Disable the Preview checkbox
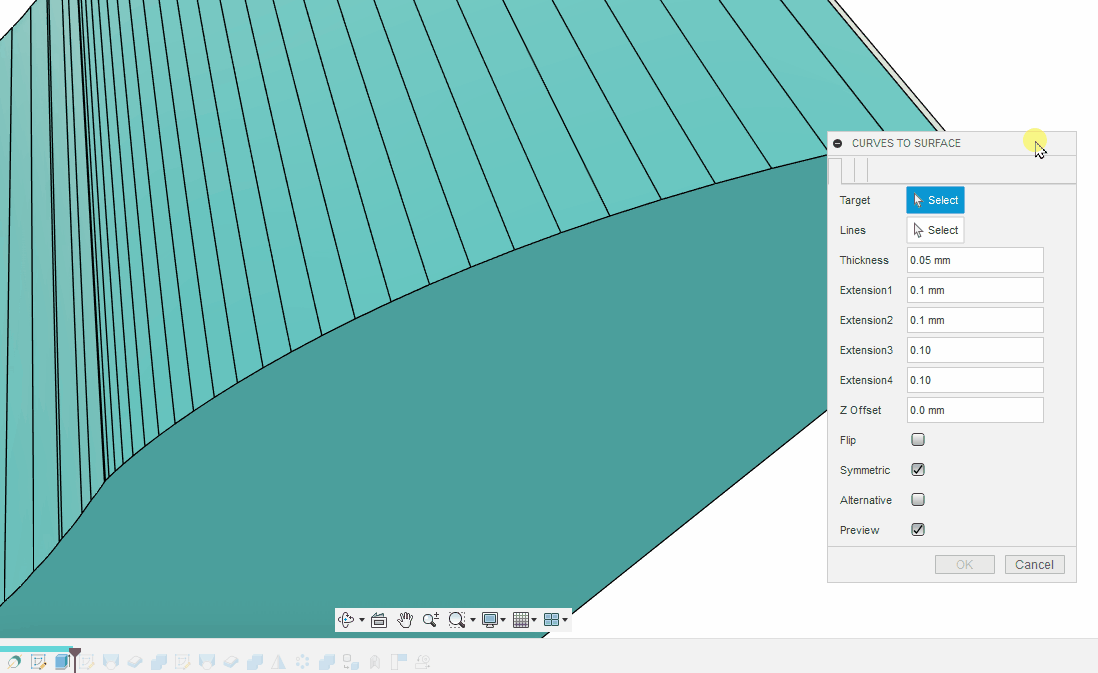 (918, 530)
